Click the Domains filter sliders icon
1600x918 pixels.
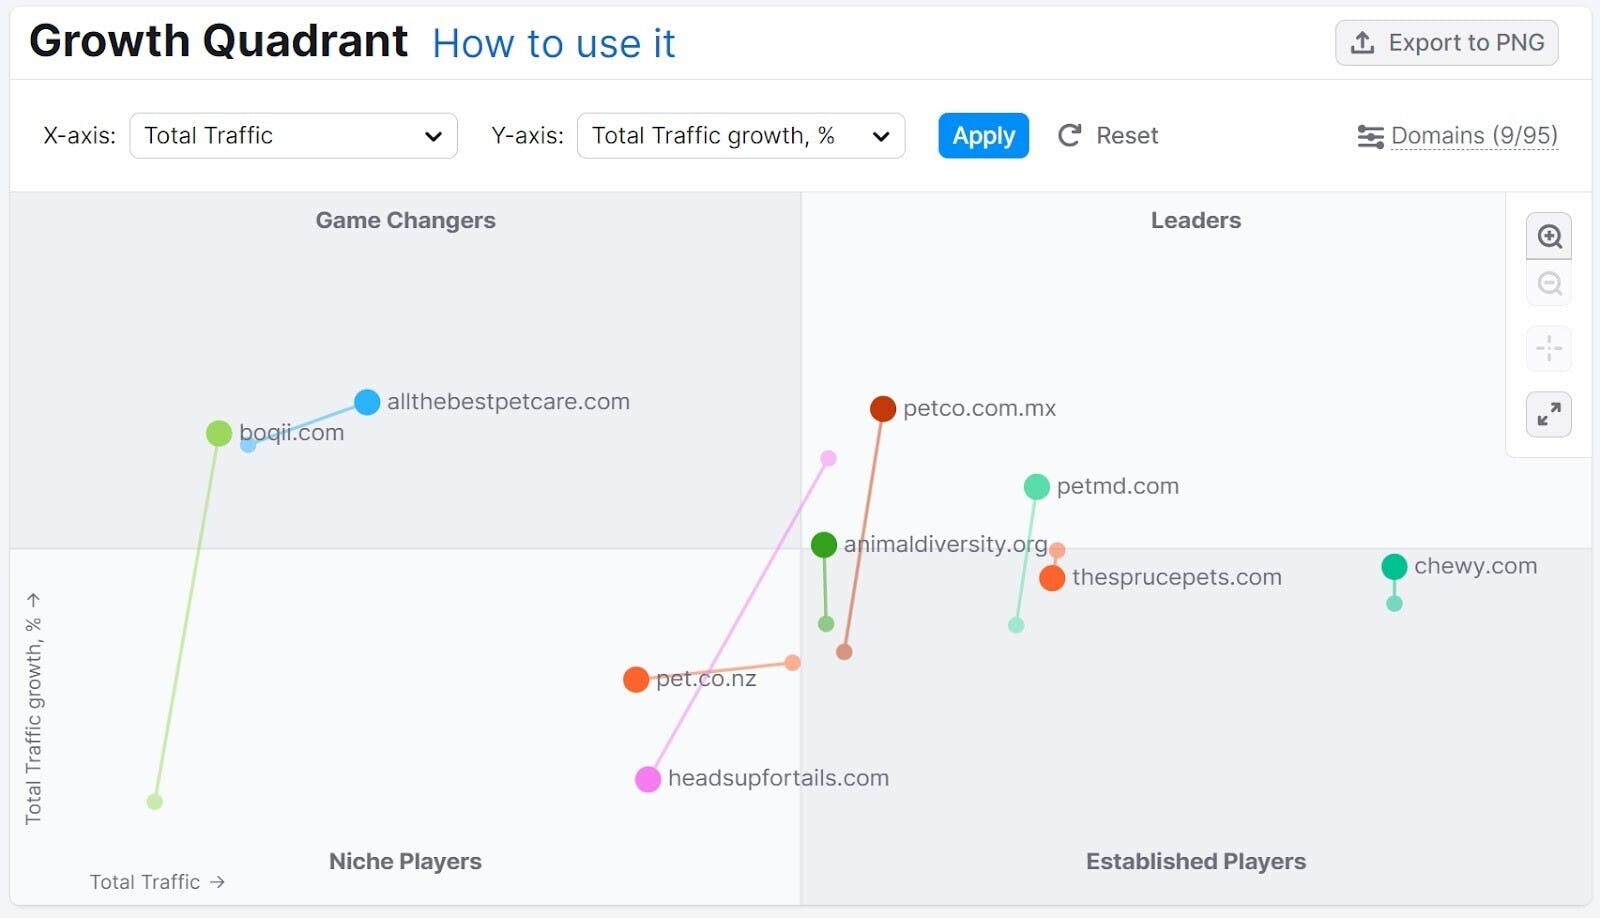(x=1370, y=136)
